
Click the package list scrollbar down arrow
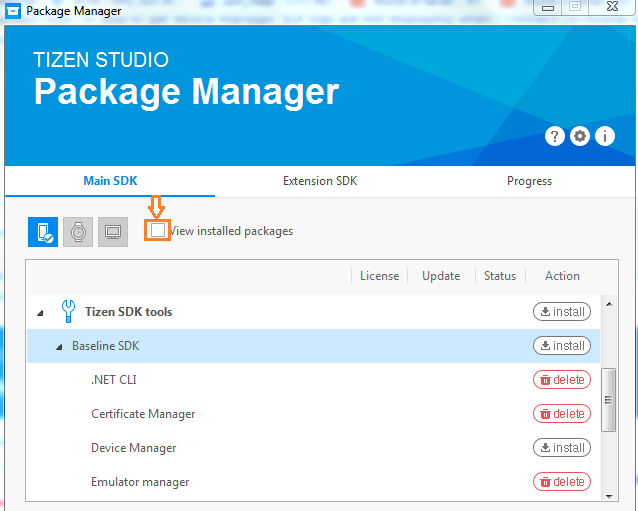point(607,493)
